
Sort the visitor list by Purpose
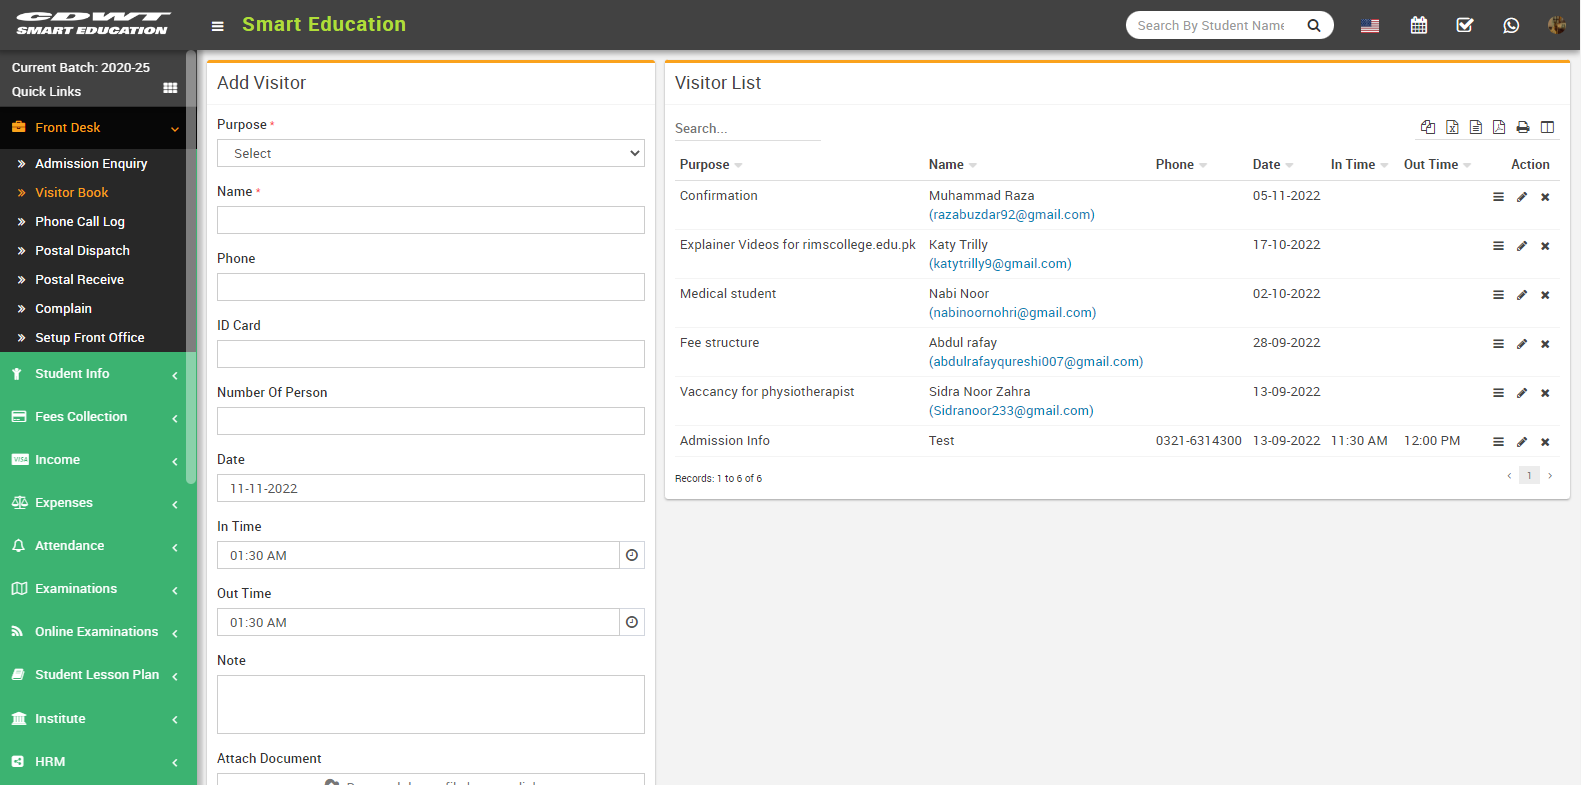click(x=711, y=164)
